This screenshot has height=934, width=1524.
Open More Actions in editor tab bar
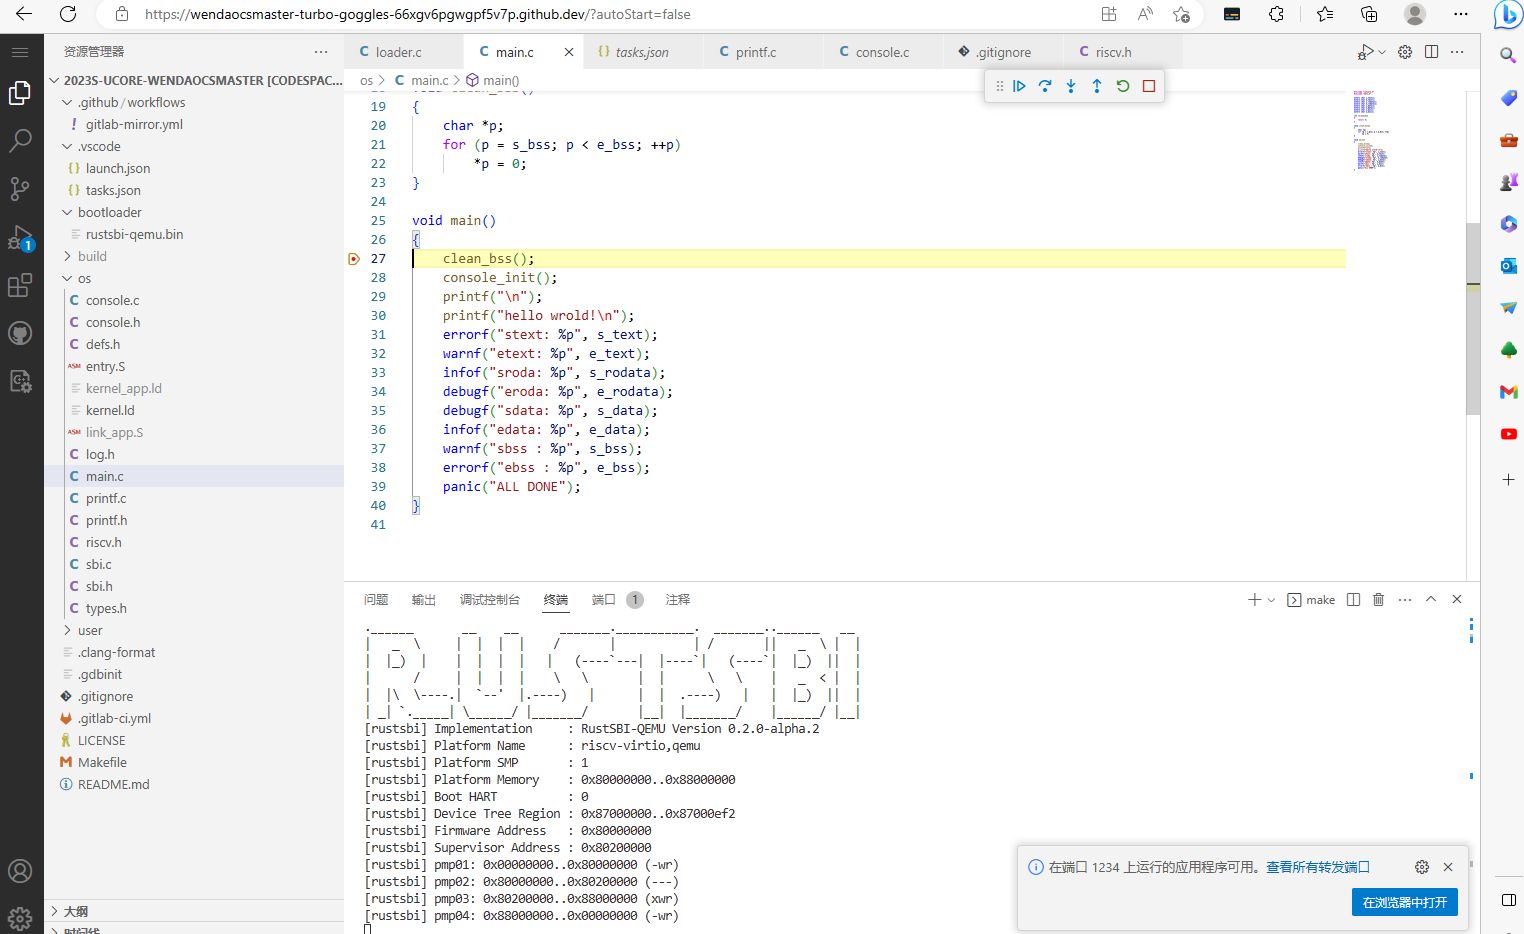point(1458,52)
